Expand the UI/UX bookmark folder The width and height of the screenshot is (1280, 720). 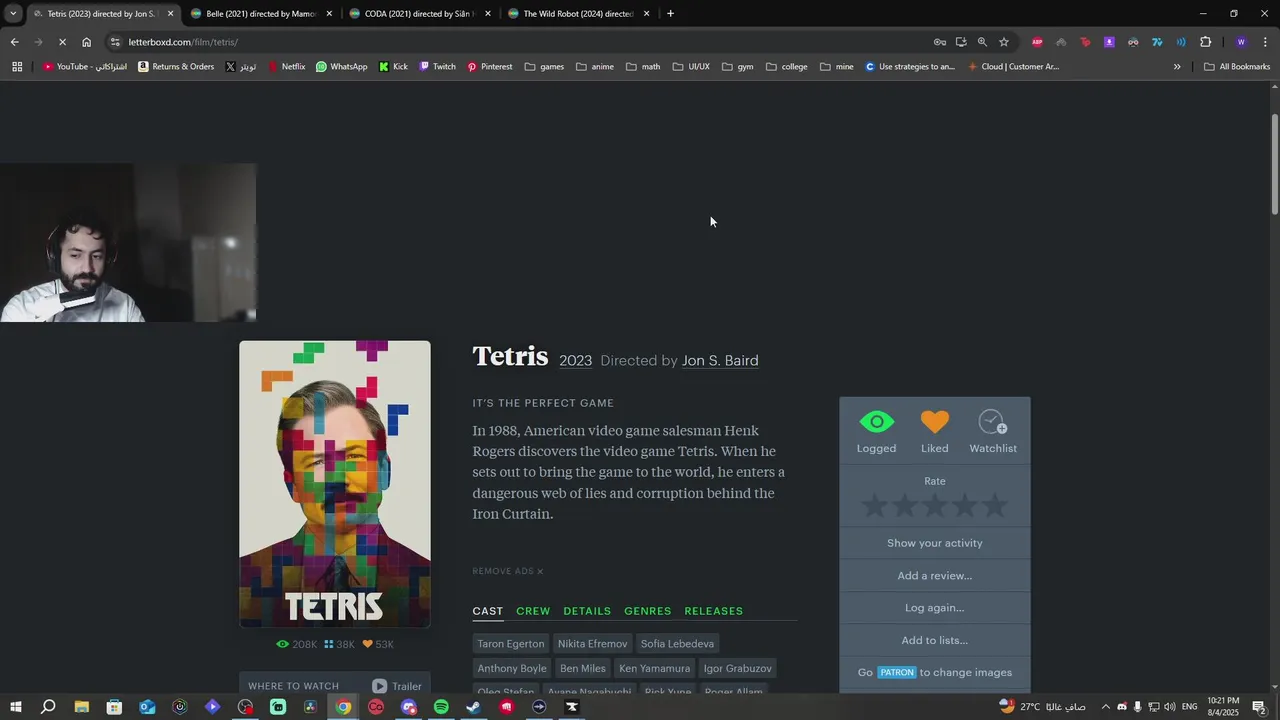pyautogui.click(x=691, y=67)
